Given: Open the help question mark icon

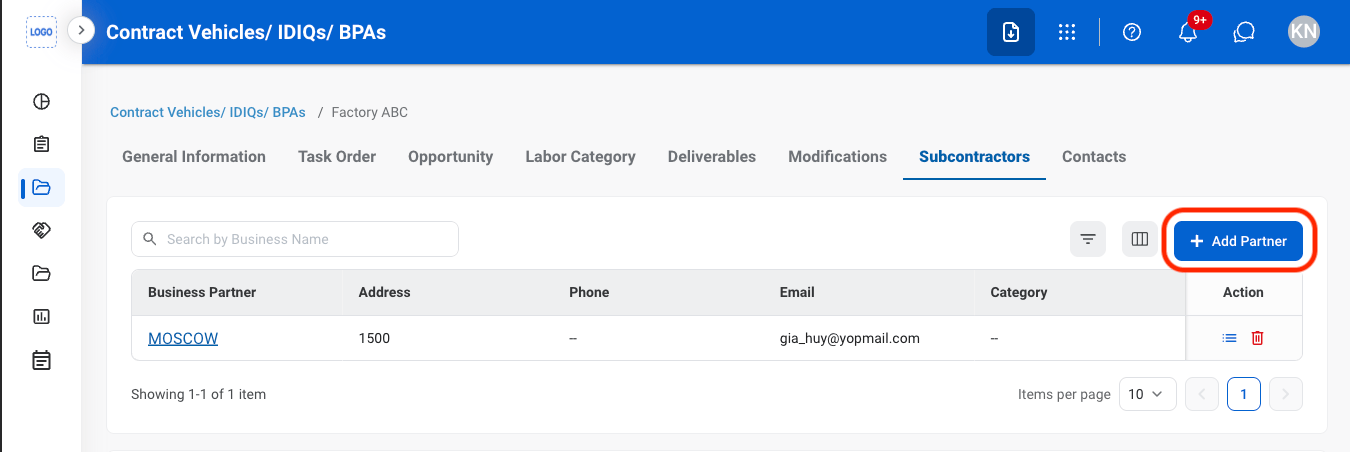Looking at the screenshot, I should pos(1132,32).
